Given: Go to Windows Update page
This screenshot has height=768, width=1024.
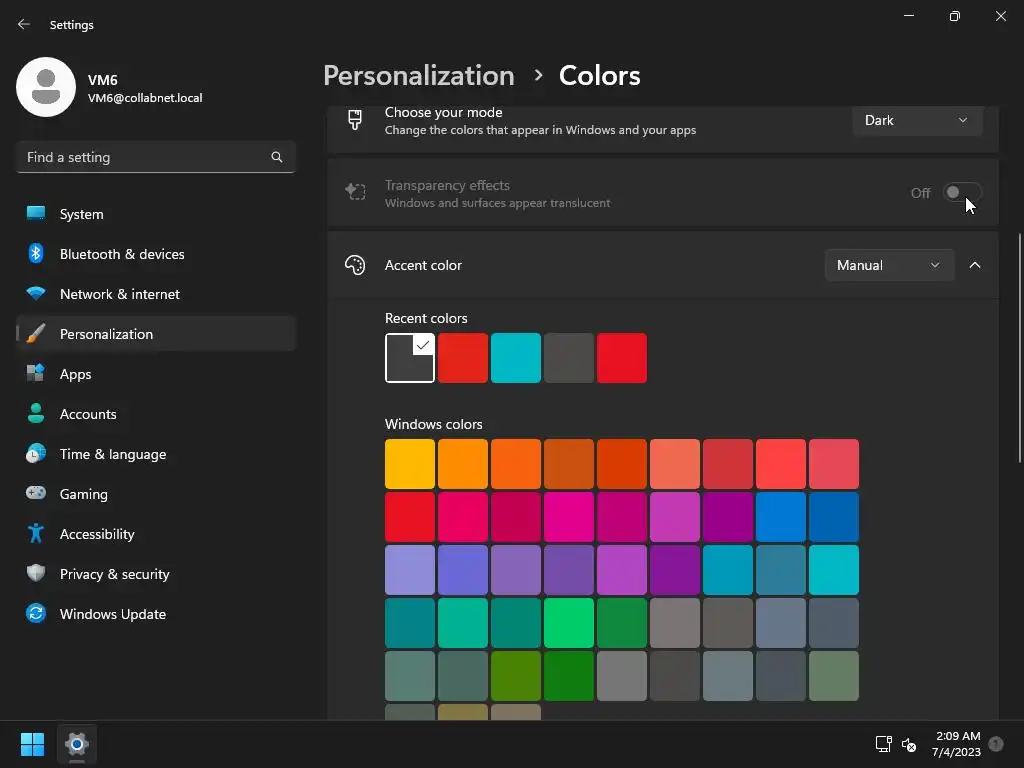Looking at the screenshot, I should [x=156, y=613].
